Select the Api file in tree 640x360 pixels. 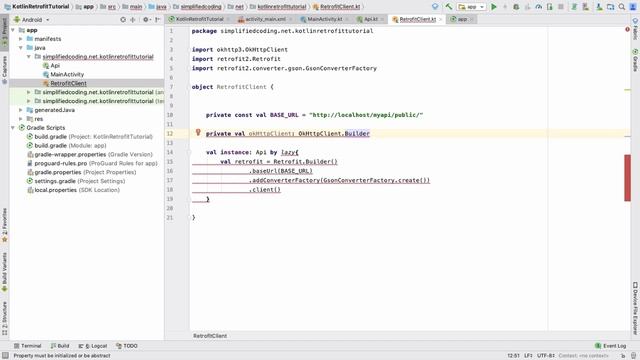[55, 65]
